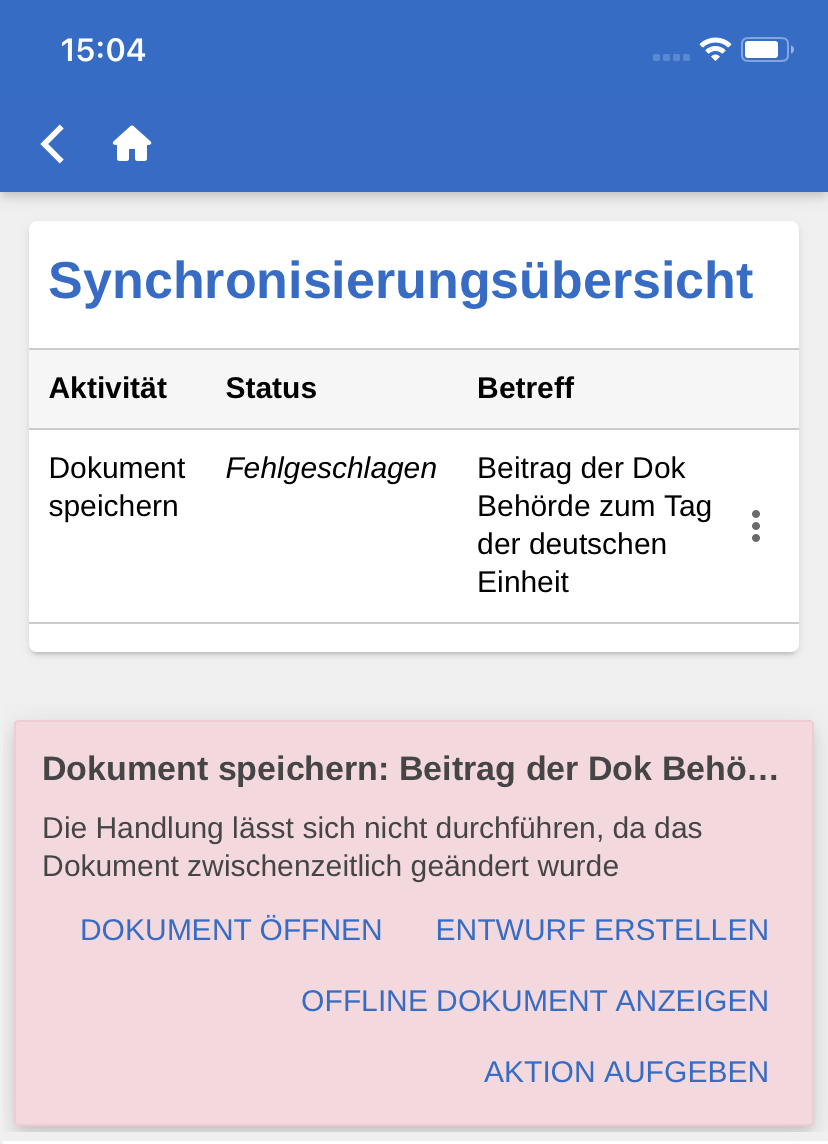Screen dimensions: 828x1144
Task: Tap the 15:04 clock in status bar
Action: (103, 50)
